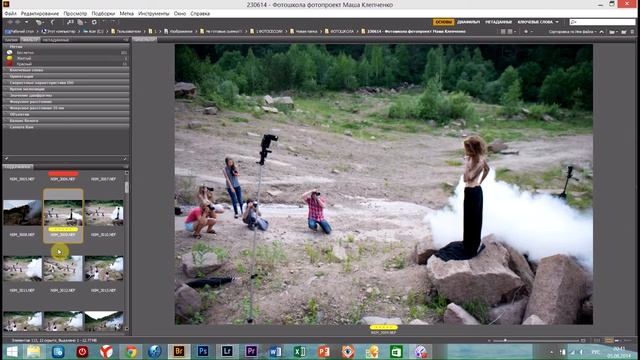The image size is (640, 360).
Task: Go forward with the forward arrow icon
Action: click(x=18, y=22)
